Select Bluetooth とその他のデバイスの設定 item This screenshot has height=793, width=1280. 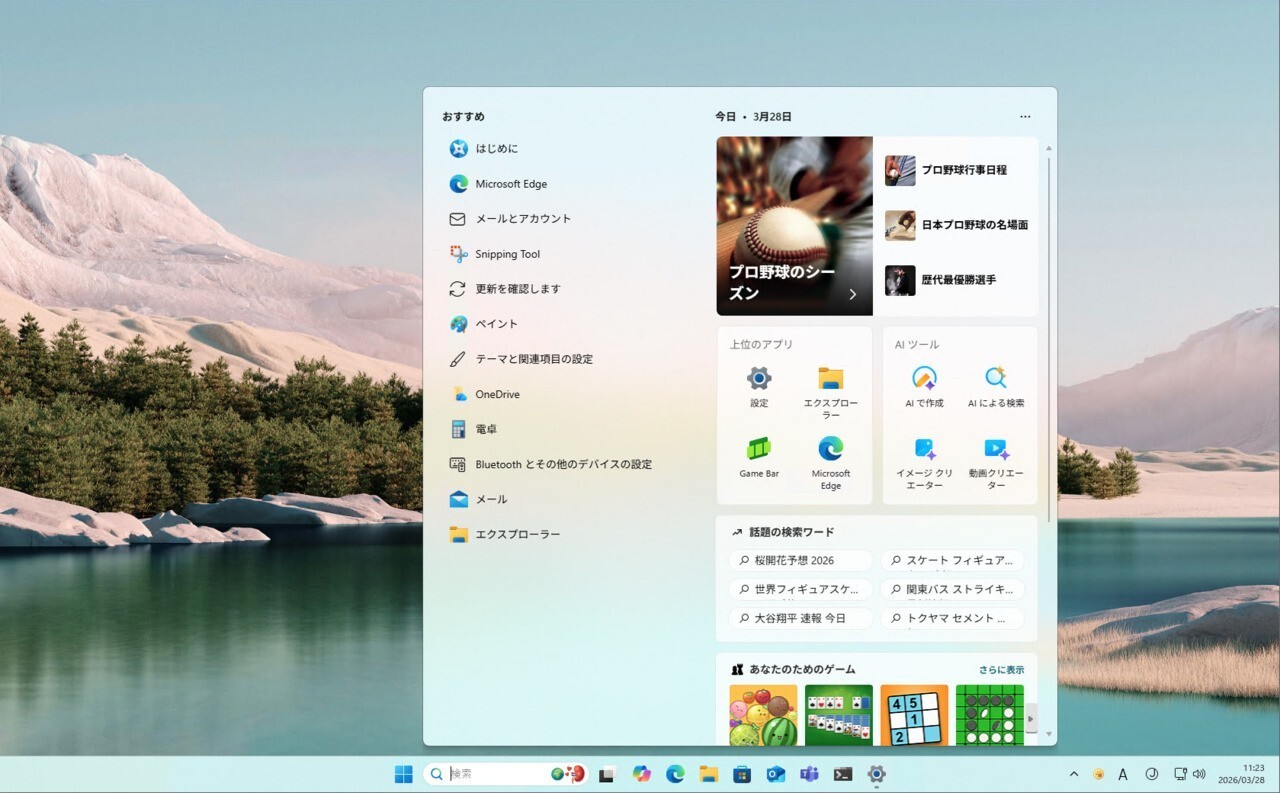[563, 464]
